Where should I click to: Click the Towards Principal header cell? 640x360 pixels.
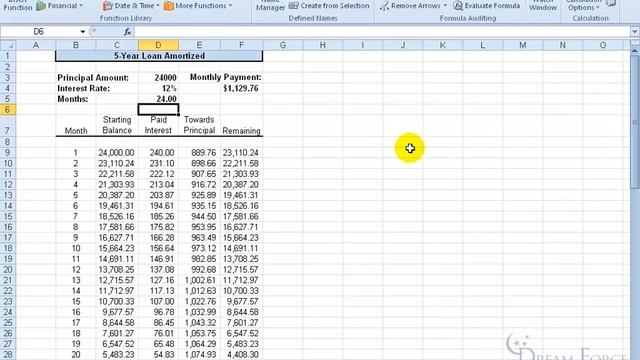pyautogui.click(x=200, y=125)
